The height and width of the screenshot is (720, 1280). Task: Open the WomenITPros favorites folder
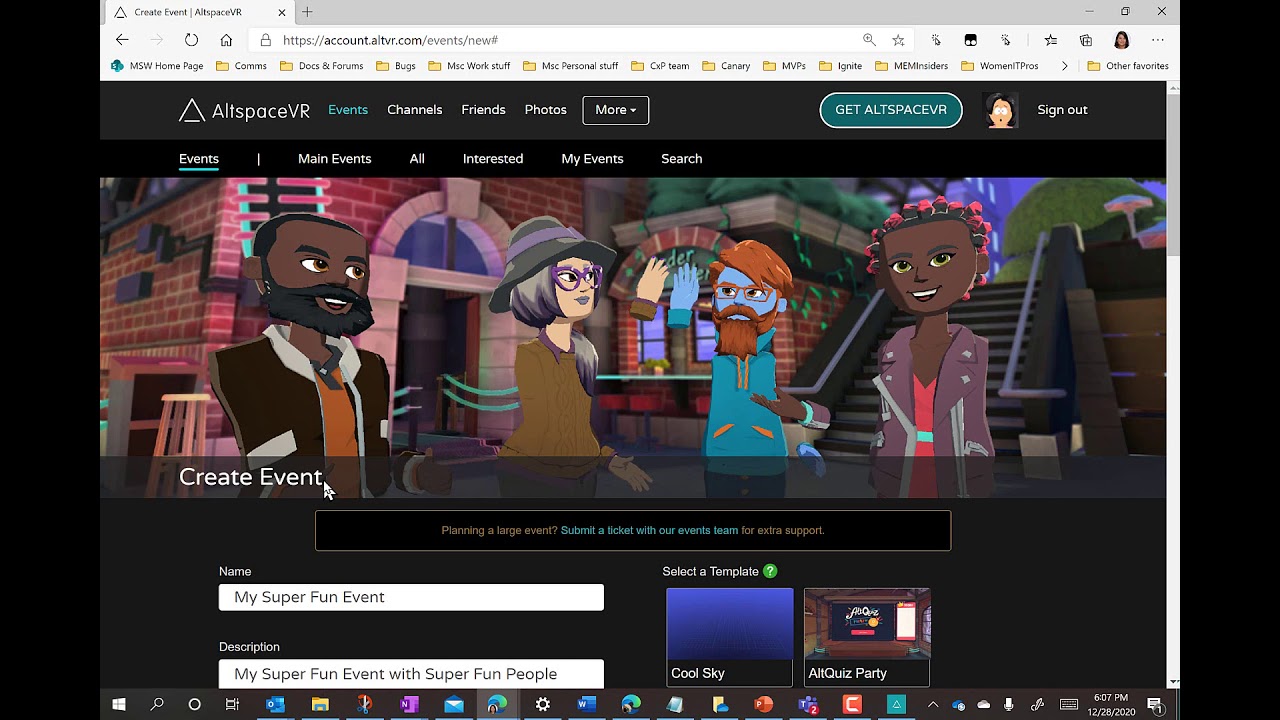point(1000,66)
